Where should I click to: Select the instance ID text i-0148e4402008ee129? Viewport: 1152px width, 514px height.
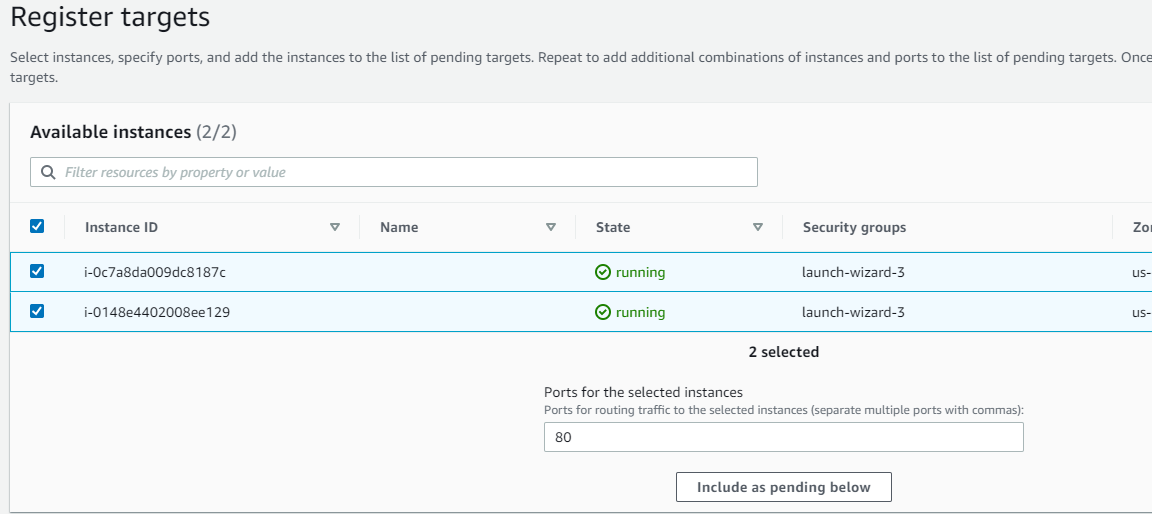[157, 312]
